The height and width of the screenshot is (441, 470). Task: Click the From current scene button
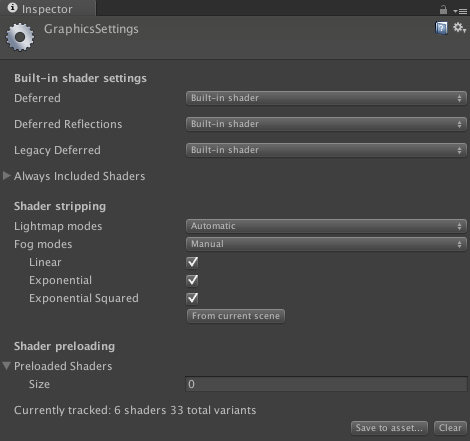tap(236, 316)
